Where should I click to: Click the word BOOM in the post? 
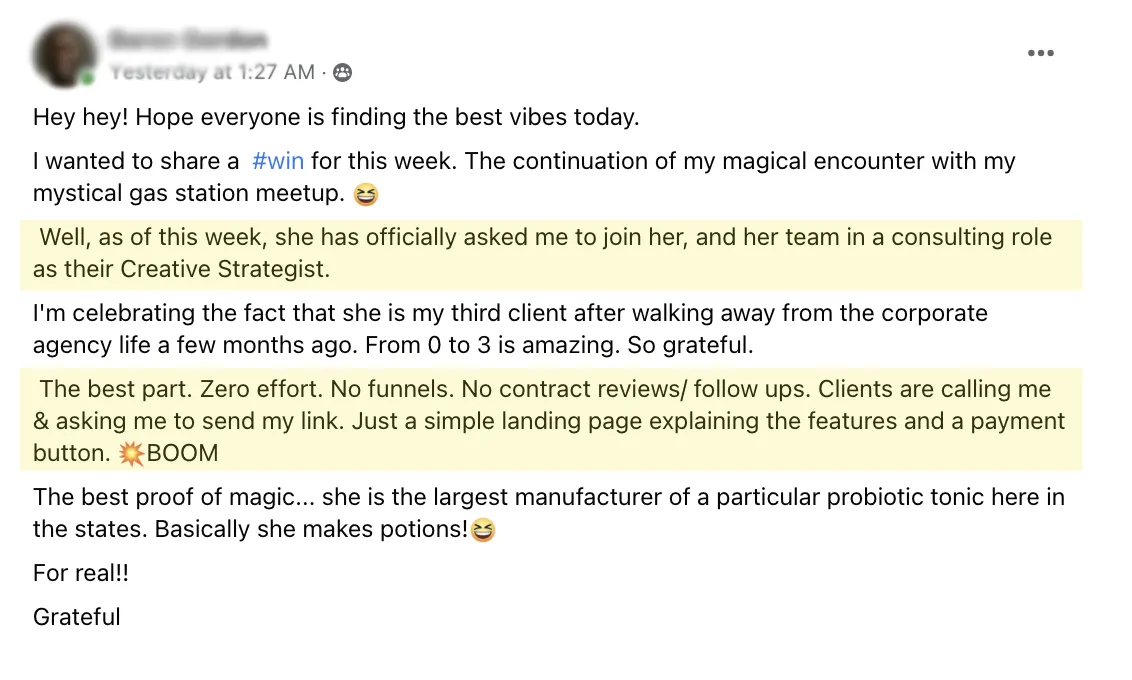[x=182, y=453]
